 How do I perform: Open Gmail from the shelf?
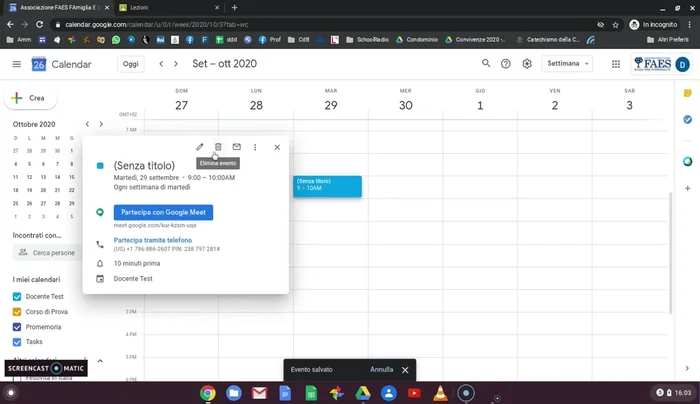point(259,393)
